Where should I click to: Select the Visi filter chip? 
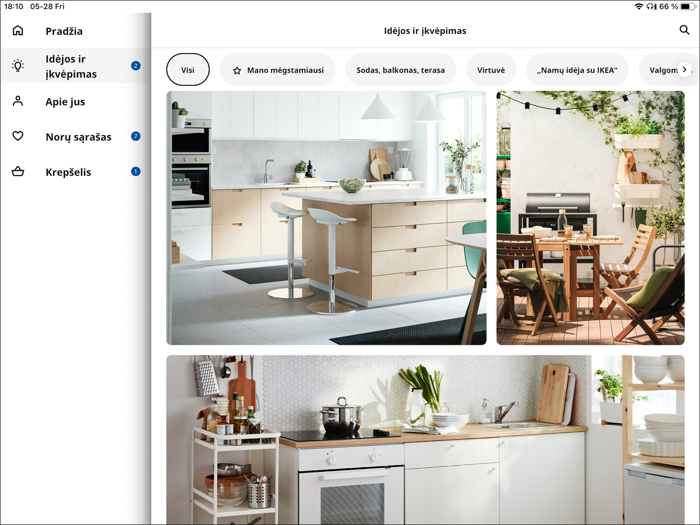(x=188, y=70)
